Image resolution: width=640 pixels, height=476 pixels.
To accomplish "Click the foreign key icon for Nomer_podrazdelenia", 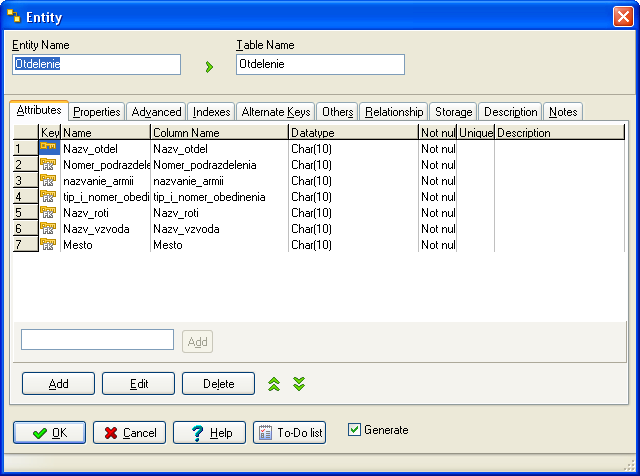I will [x=48, y=164].
